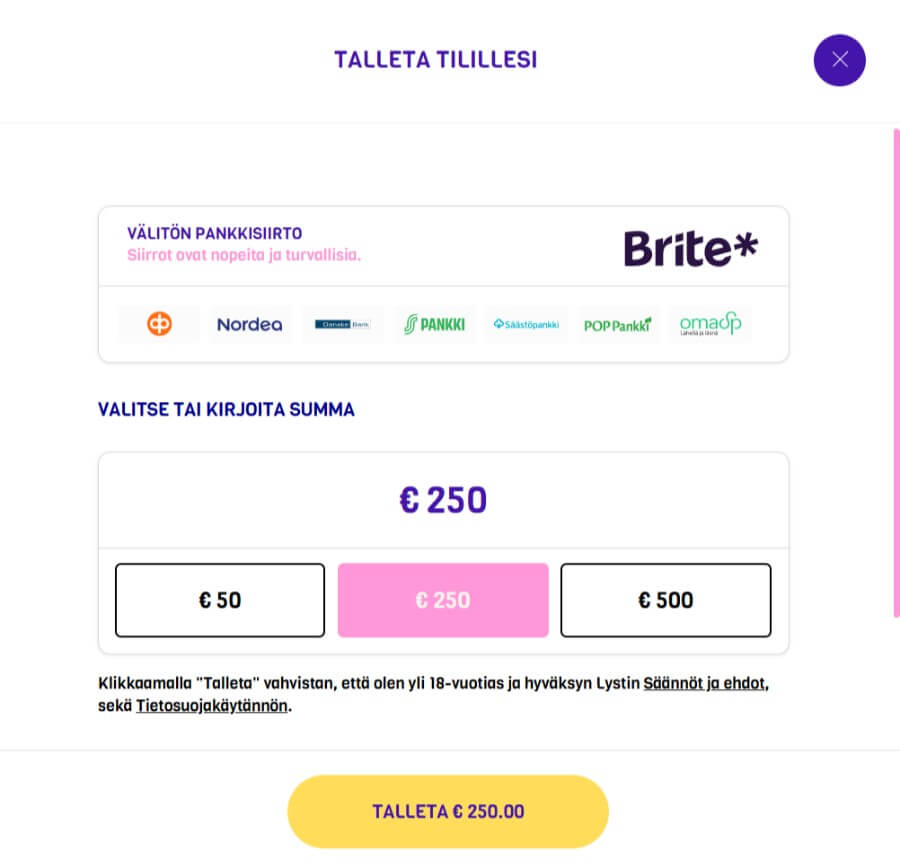
Task: Select the POP Pankki logo
Action: (x=617, y=324)
